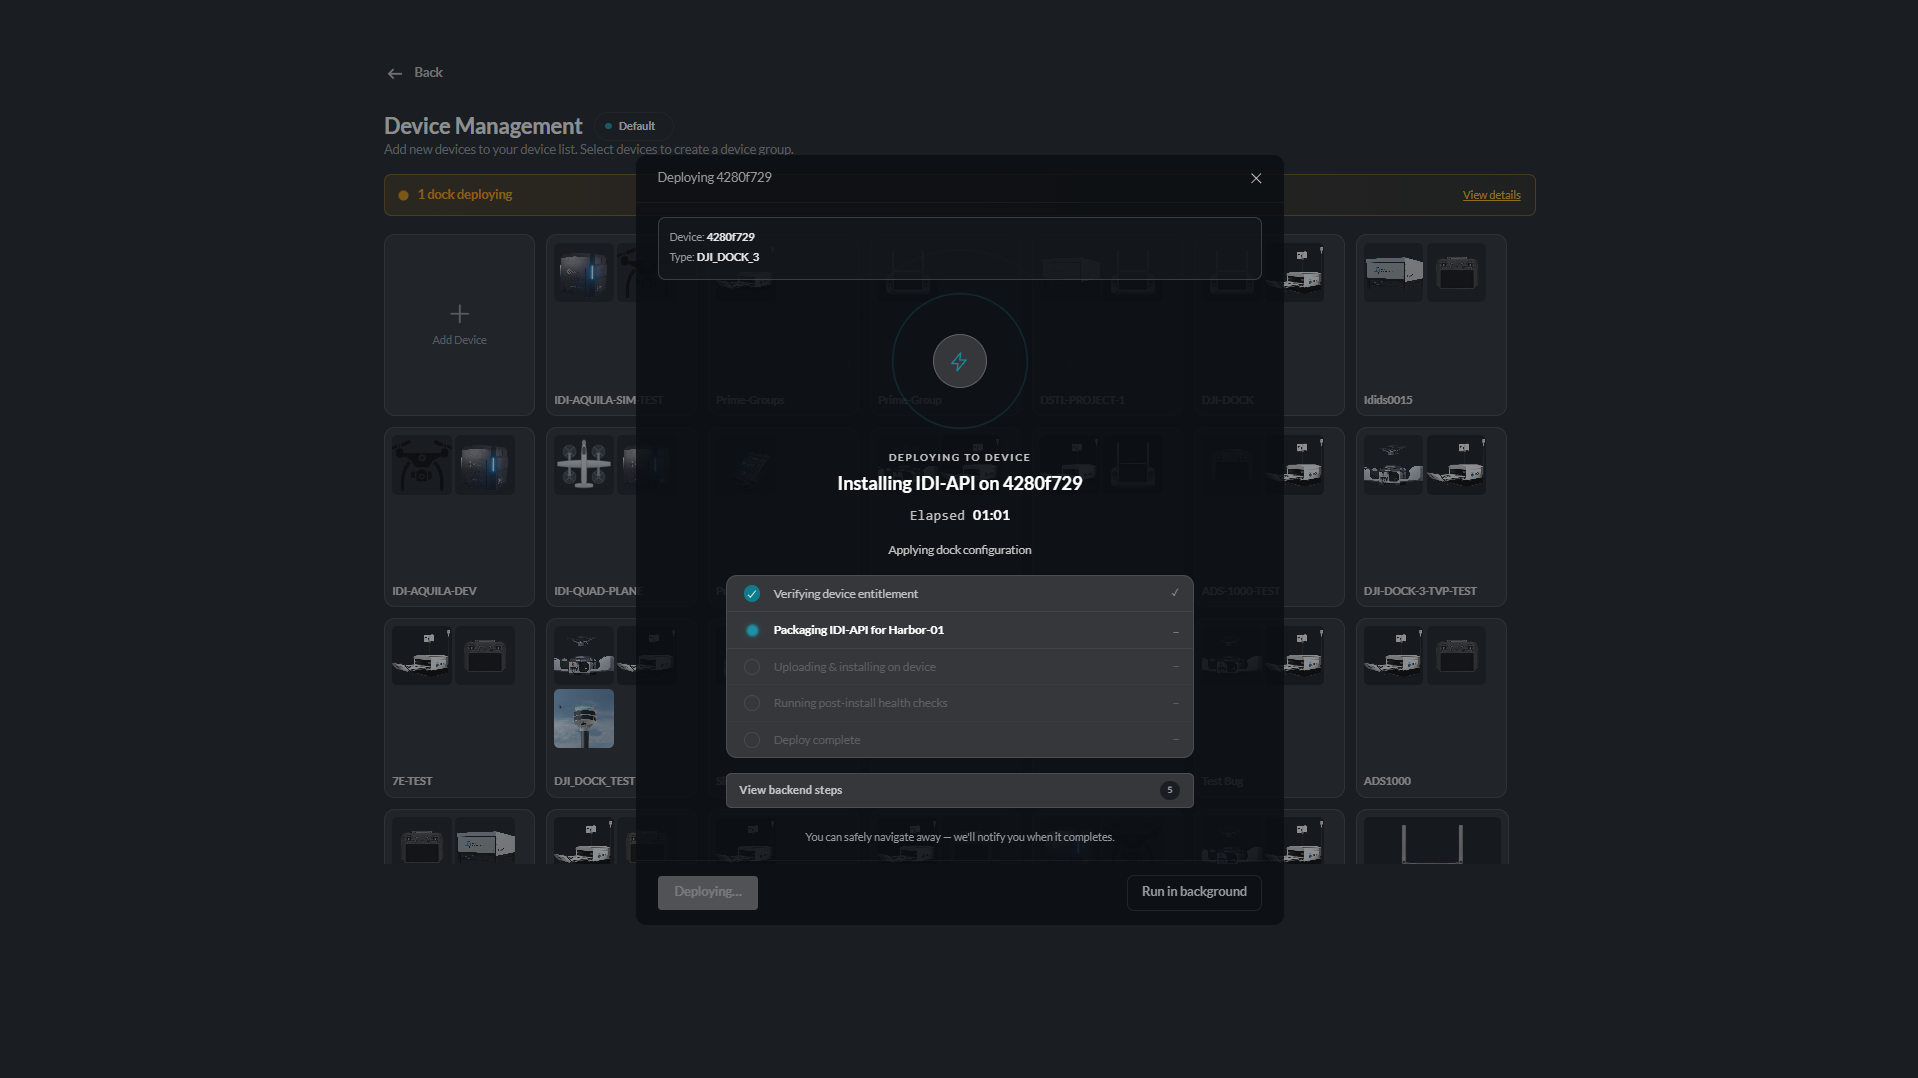
Task: Click the Type: DJI_DOCK_3 text
Action: pos(714,257)
